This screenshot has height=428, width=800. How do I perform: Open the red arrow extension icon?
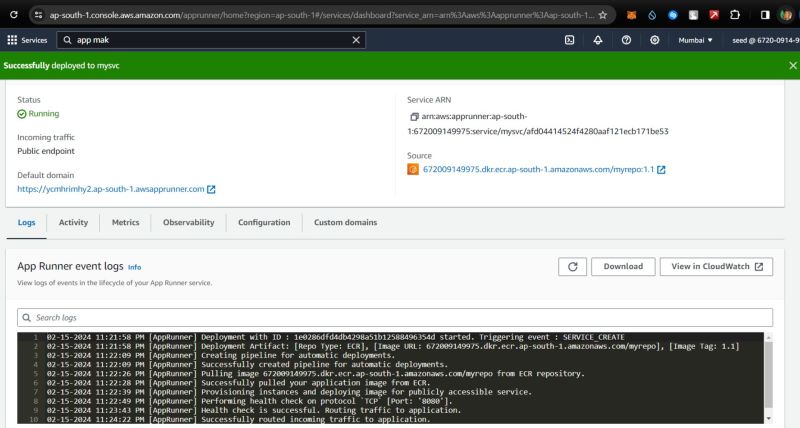point(714,15)
